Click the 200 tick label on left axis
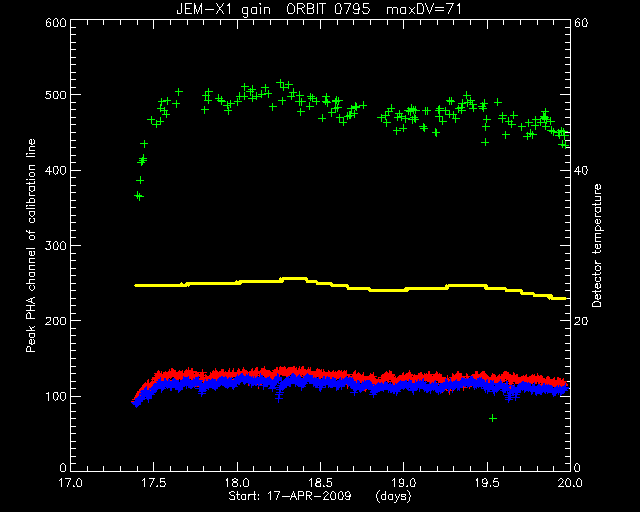 [x=56, y=321]
